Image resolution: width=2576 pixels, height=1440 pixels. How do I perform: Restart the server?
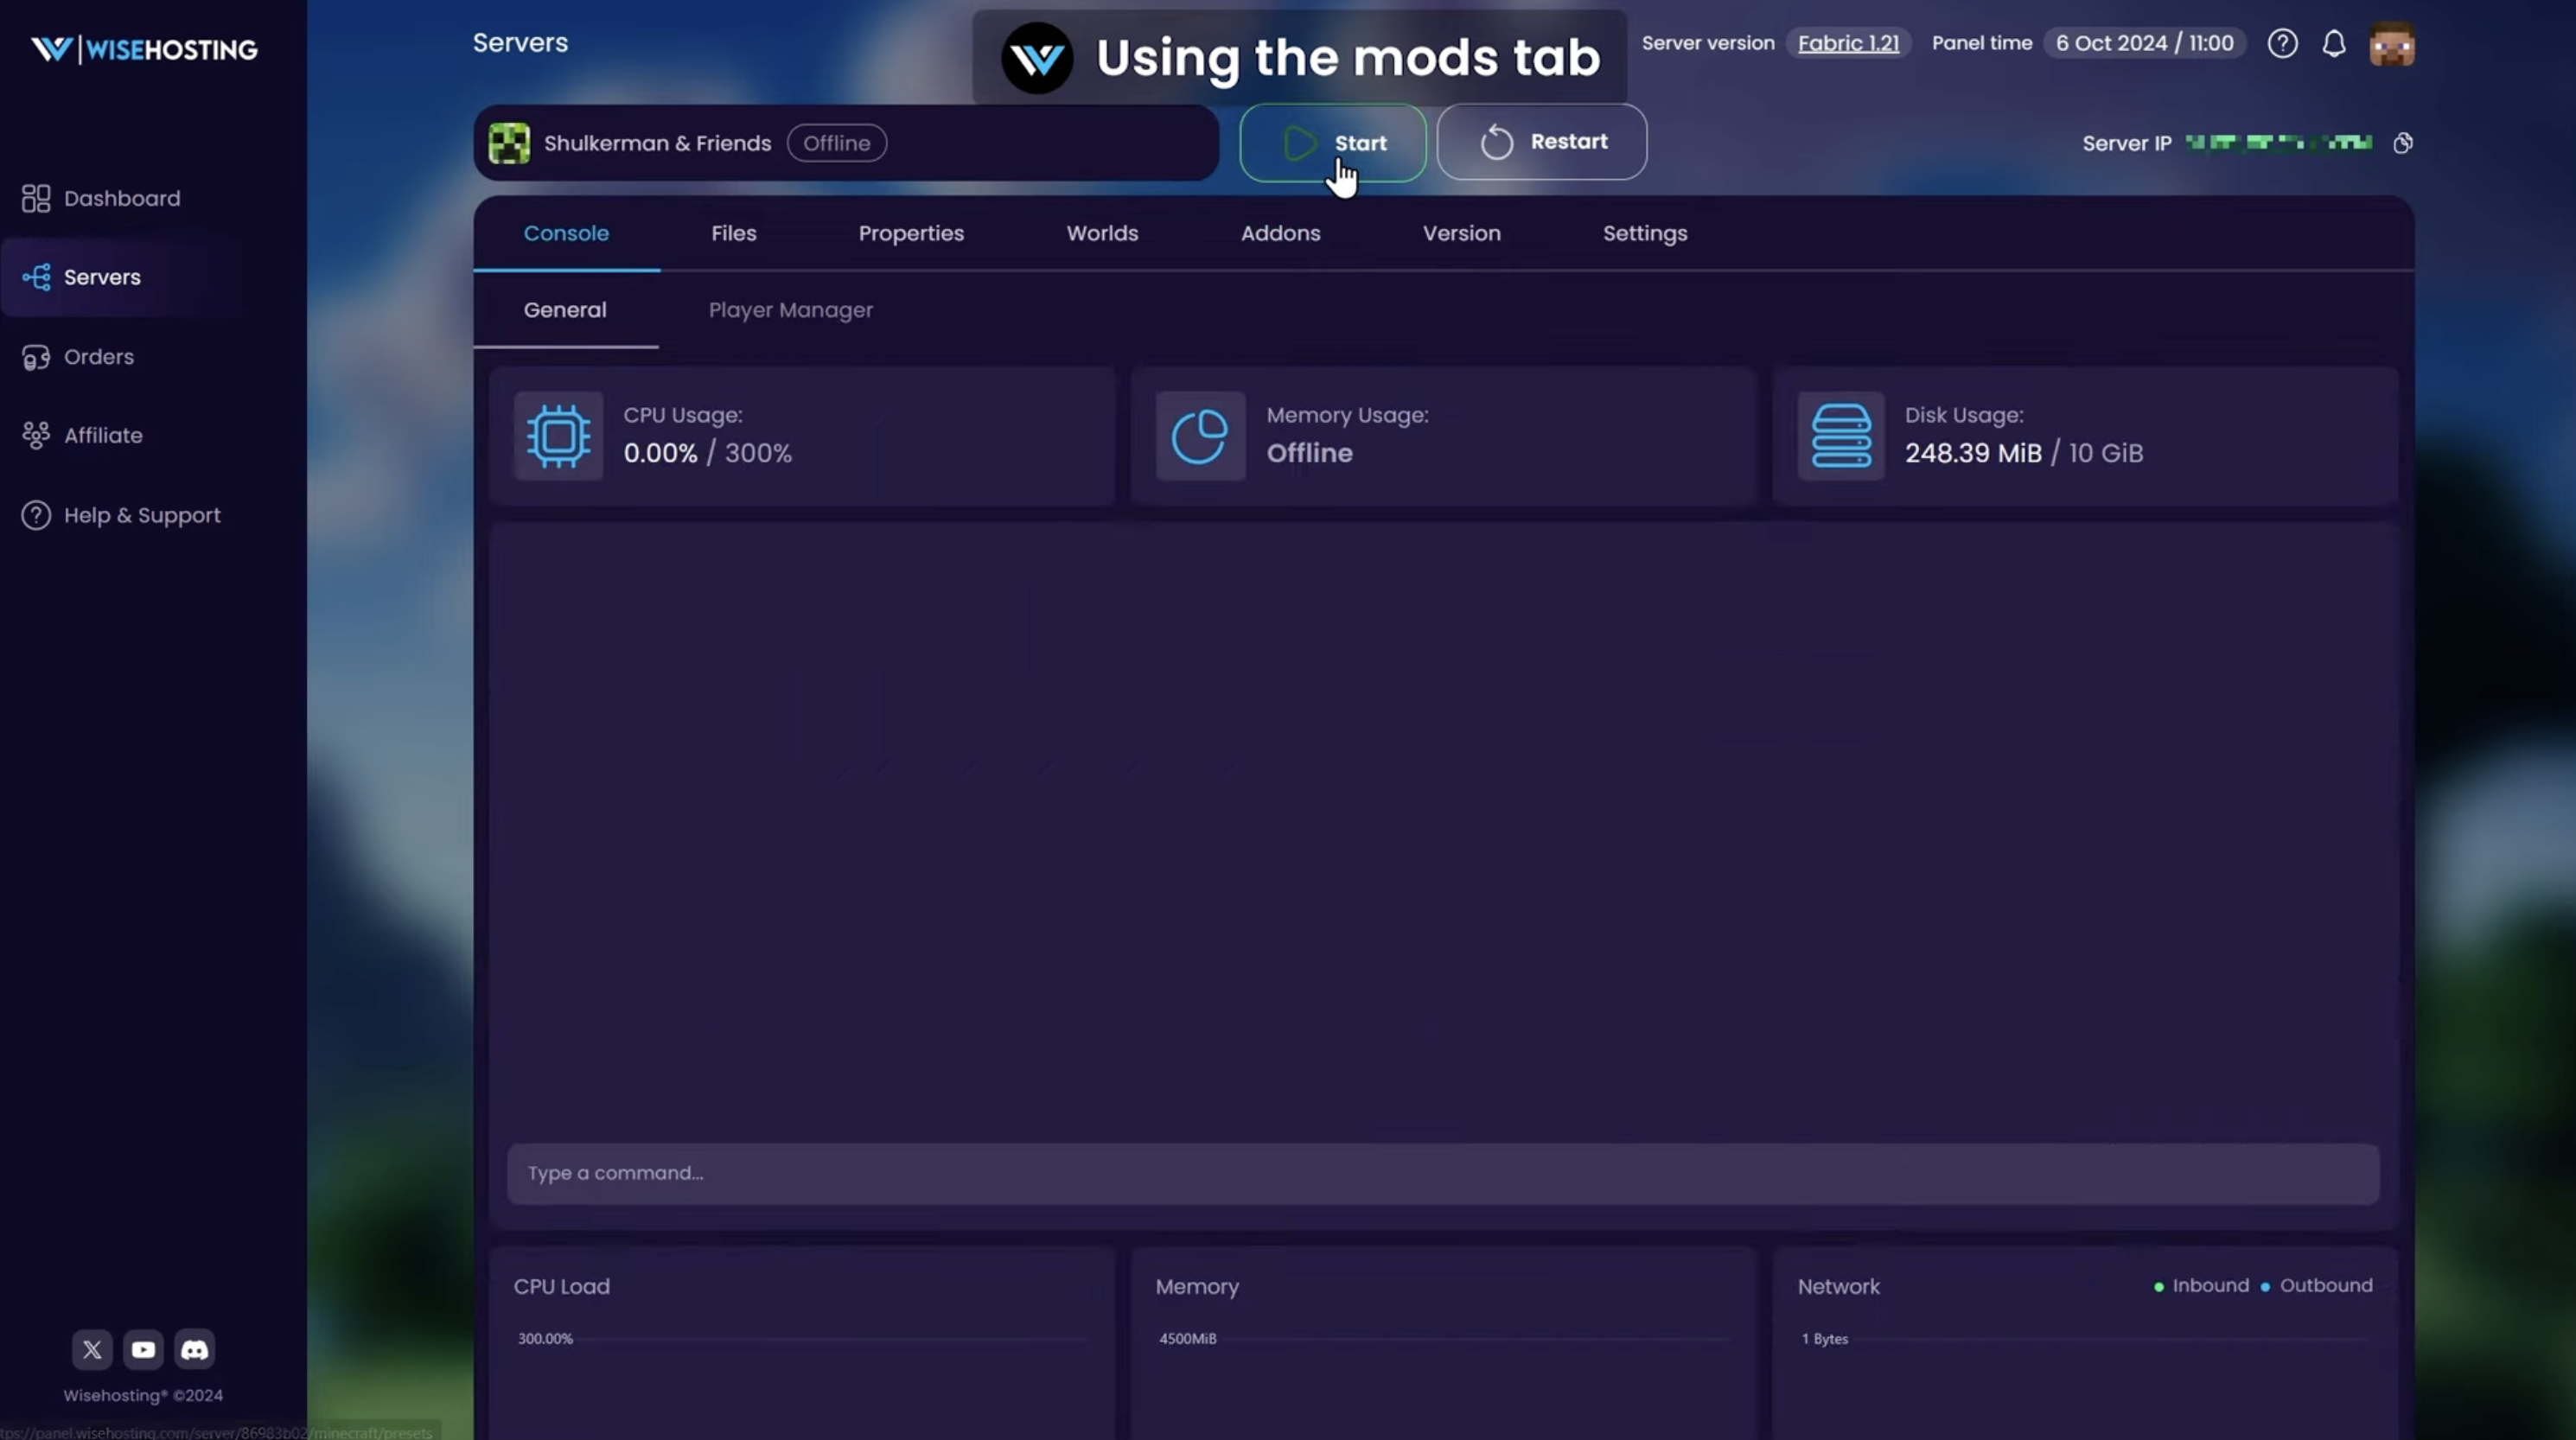click(1542, 142)
